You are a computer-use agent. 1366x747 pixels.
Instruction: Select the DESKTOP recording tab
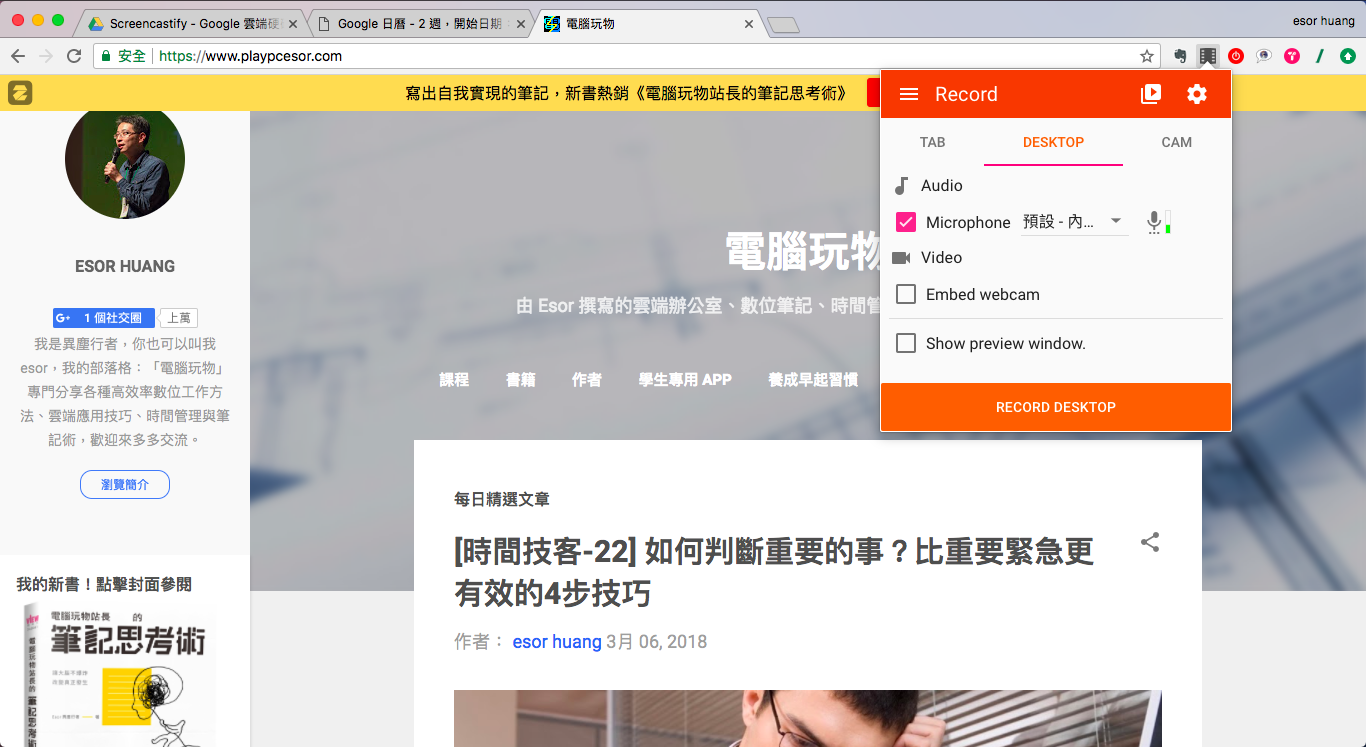tap(1053, 142)
